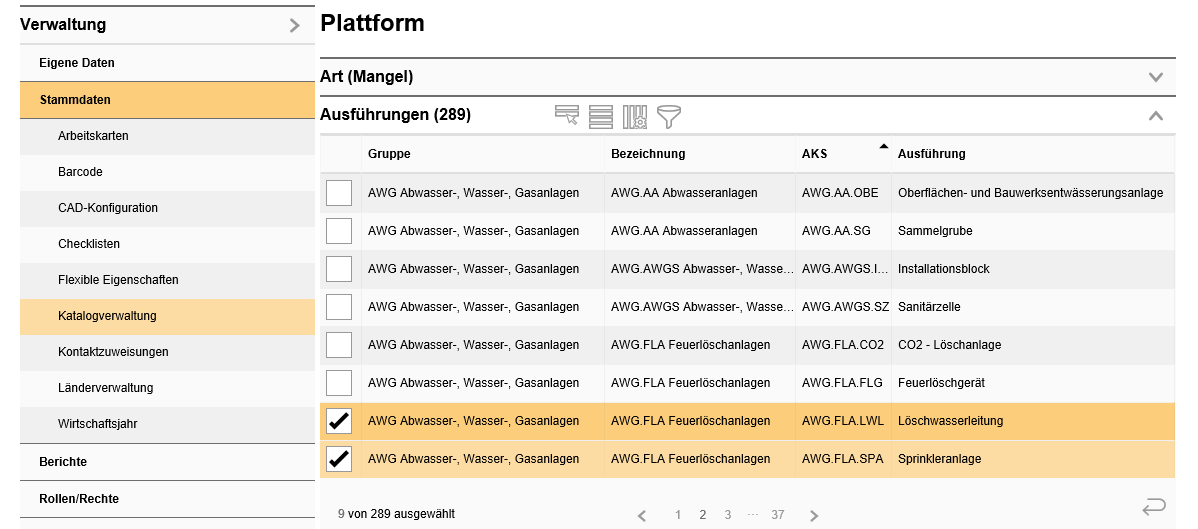Collapse the Ausführungen section
This screenshot has width=1198, height=529.
(x=1156, y=116)
